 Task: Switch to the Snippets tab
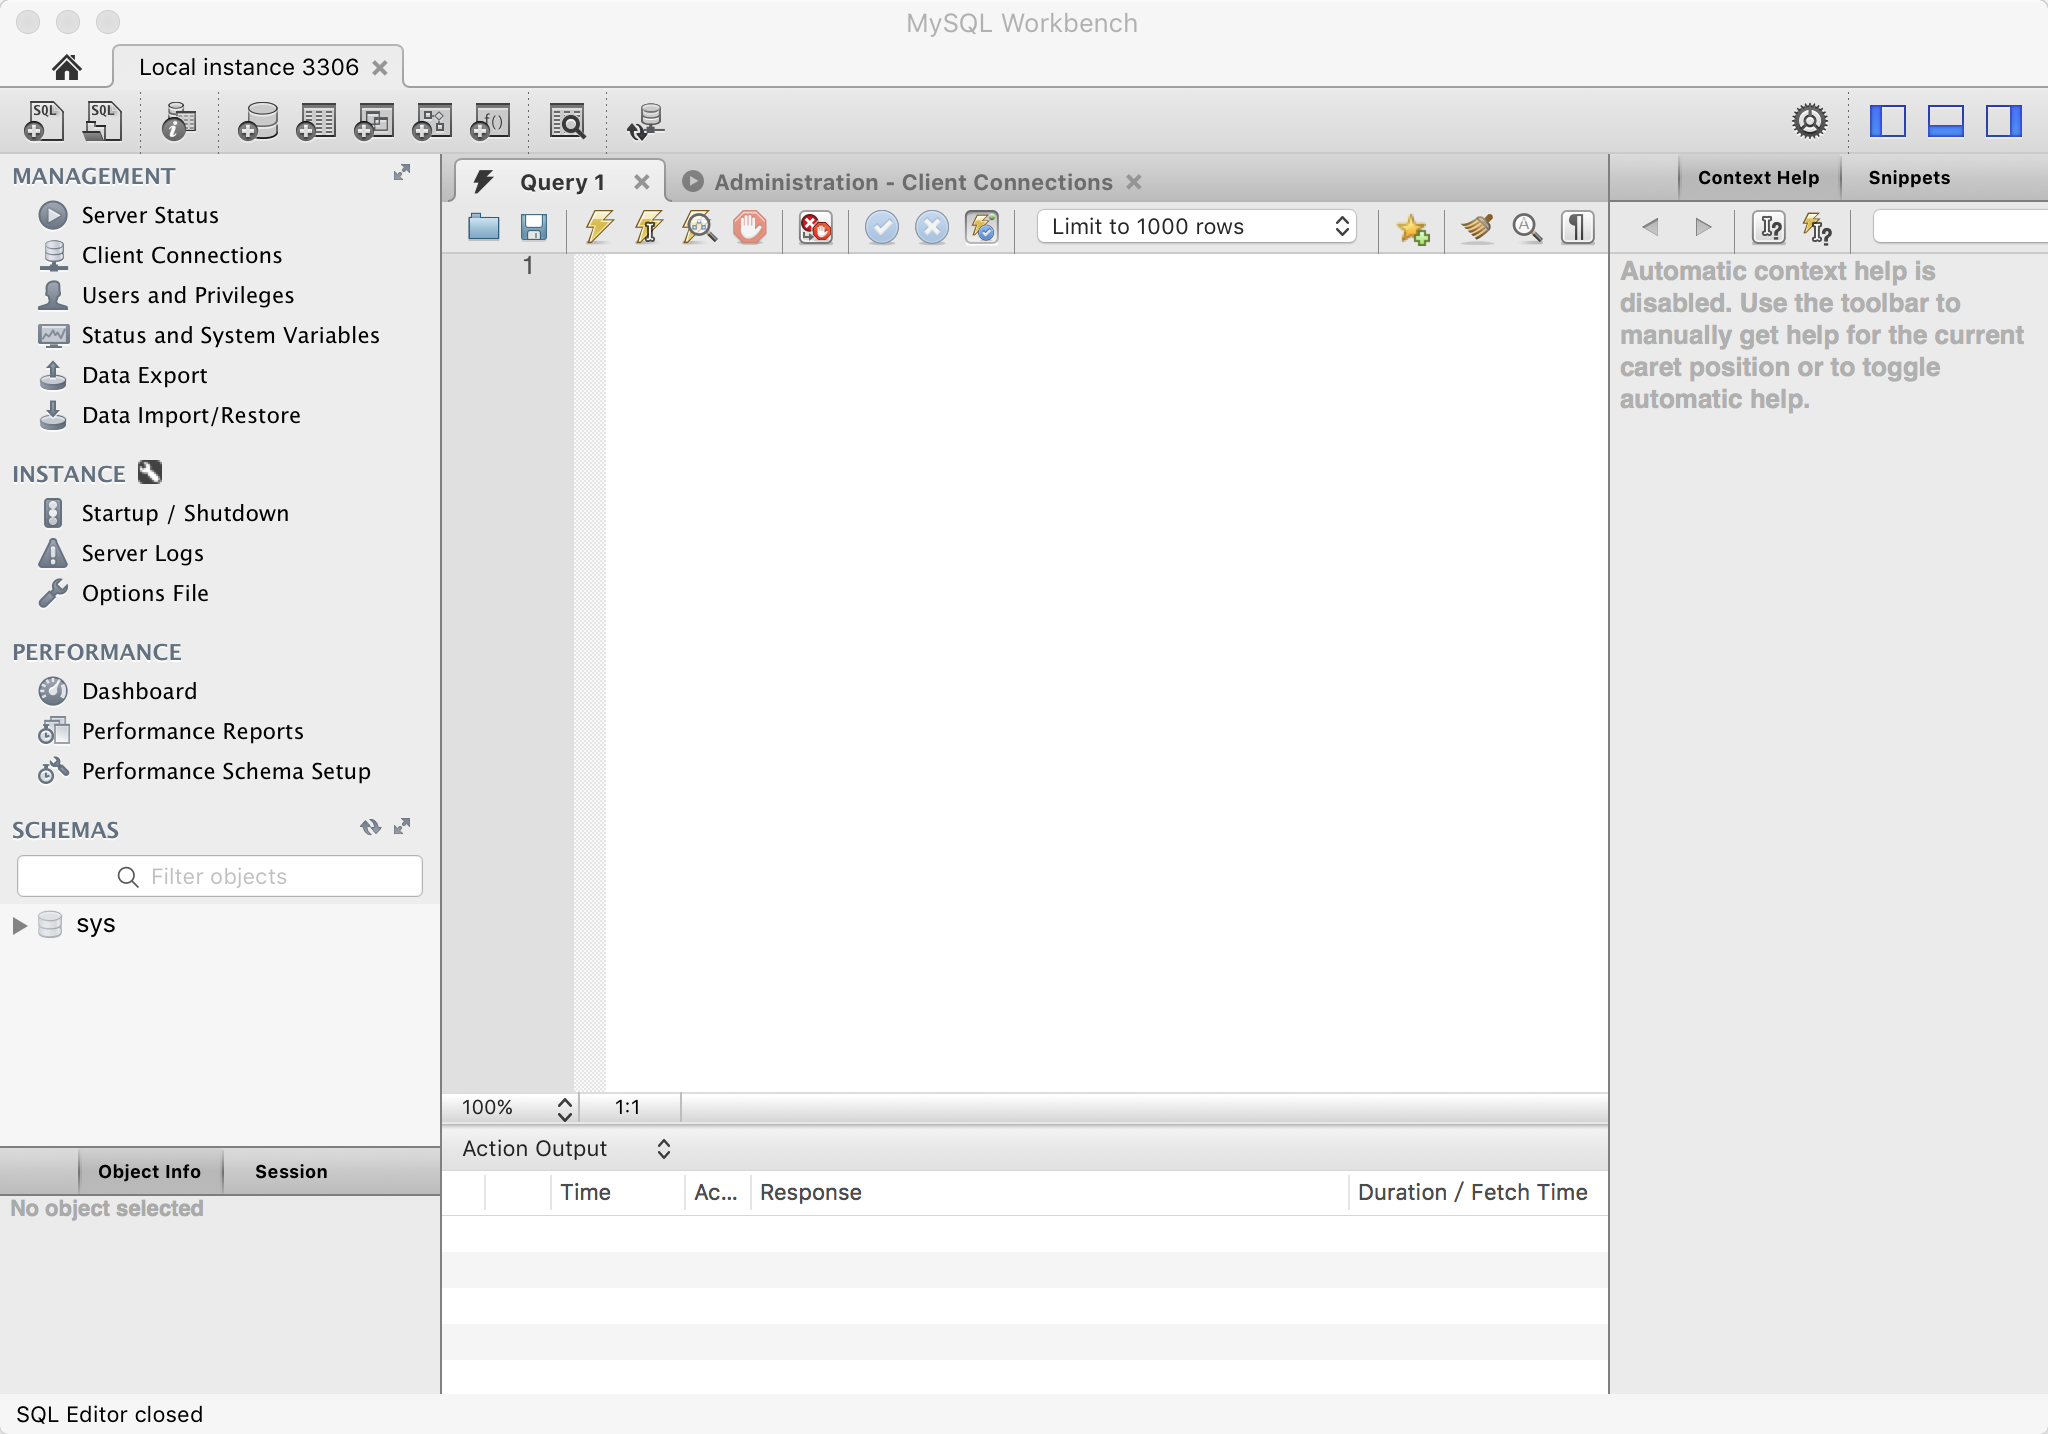pos(1908,178)
